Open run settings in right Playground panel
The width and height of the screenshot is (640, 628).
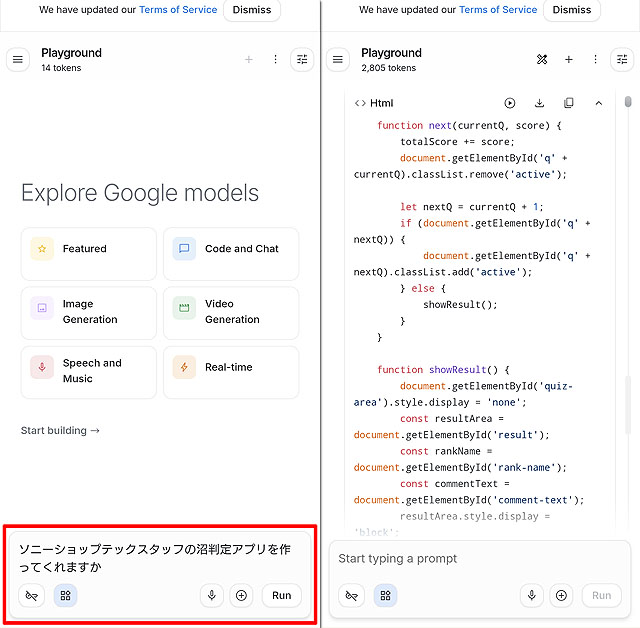(x=622, y=60)
